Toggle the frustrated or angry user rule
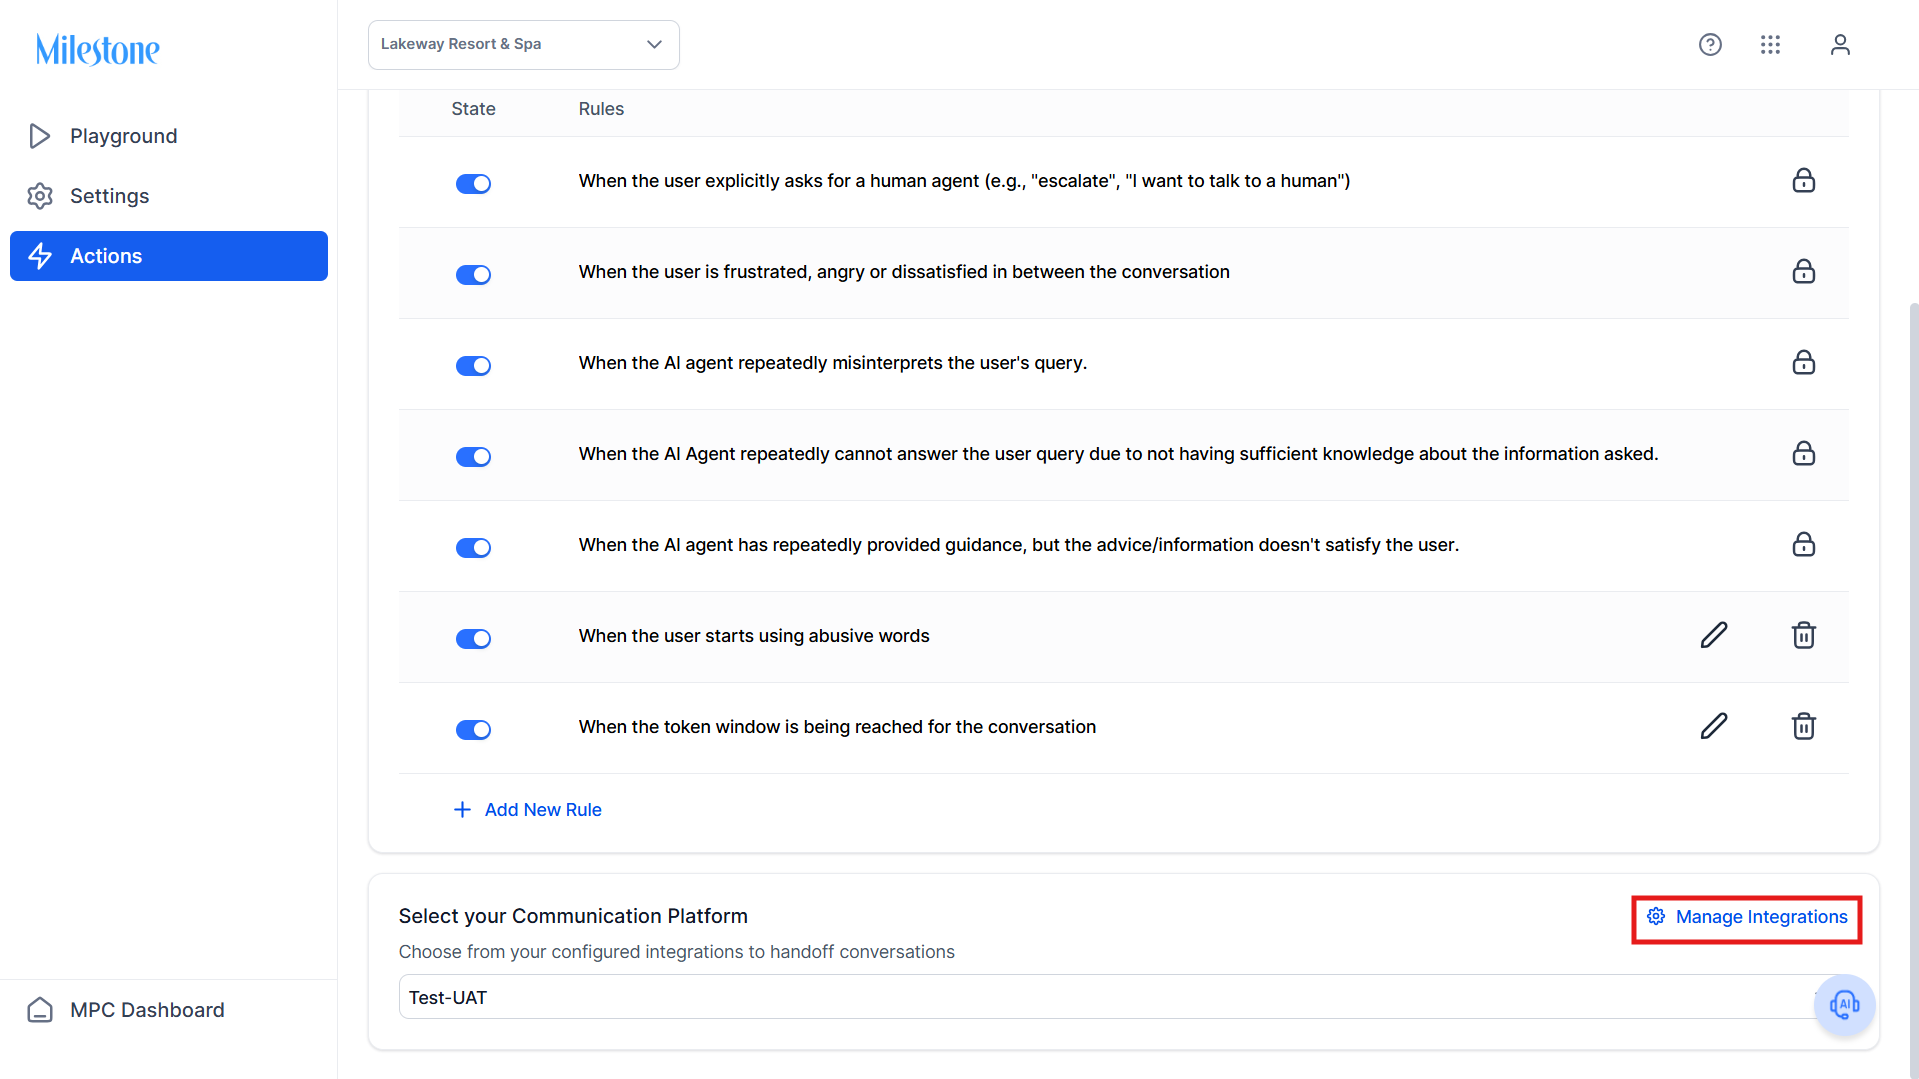1919x1079 pixels. [473, 275]
